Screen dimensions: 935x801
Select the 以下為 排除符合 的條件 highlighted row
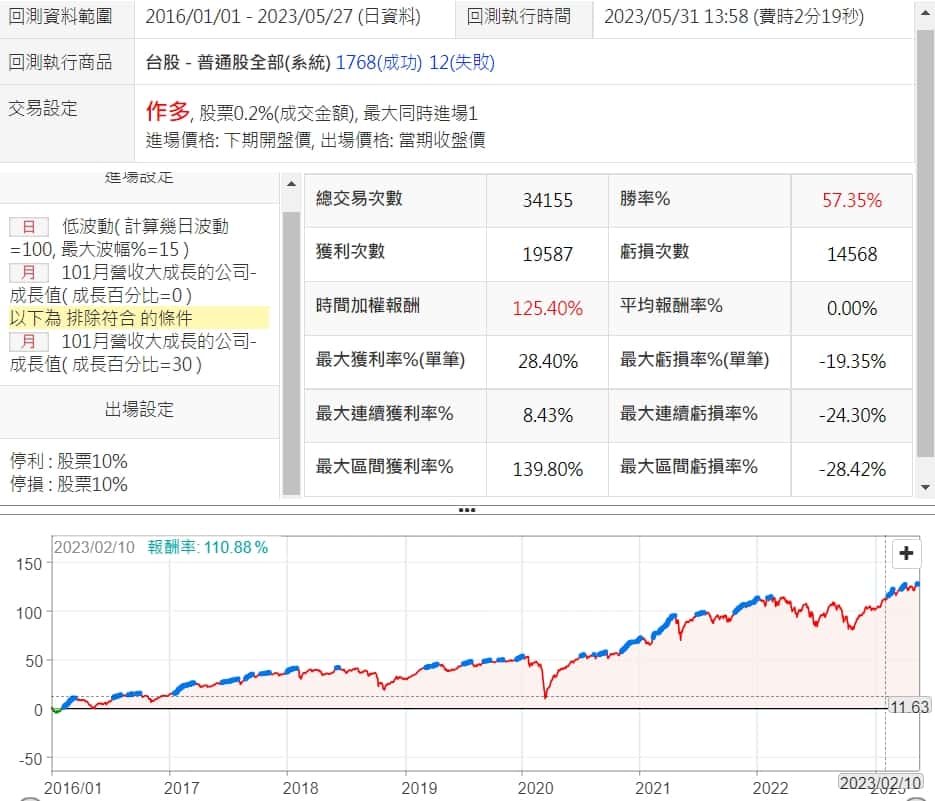click(x=101, y=319)
